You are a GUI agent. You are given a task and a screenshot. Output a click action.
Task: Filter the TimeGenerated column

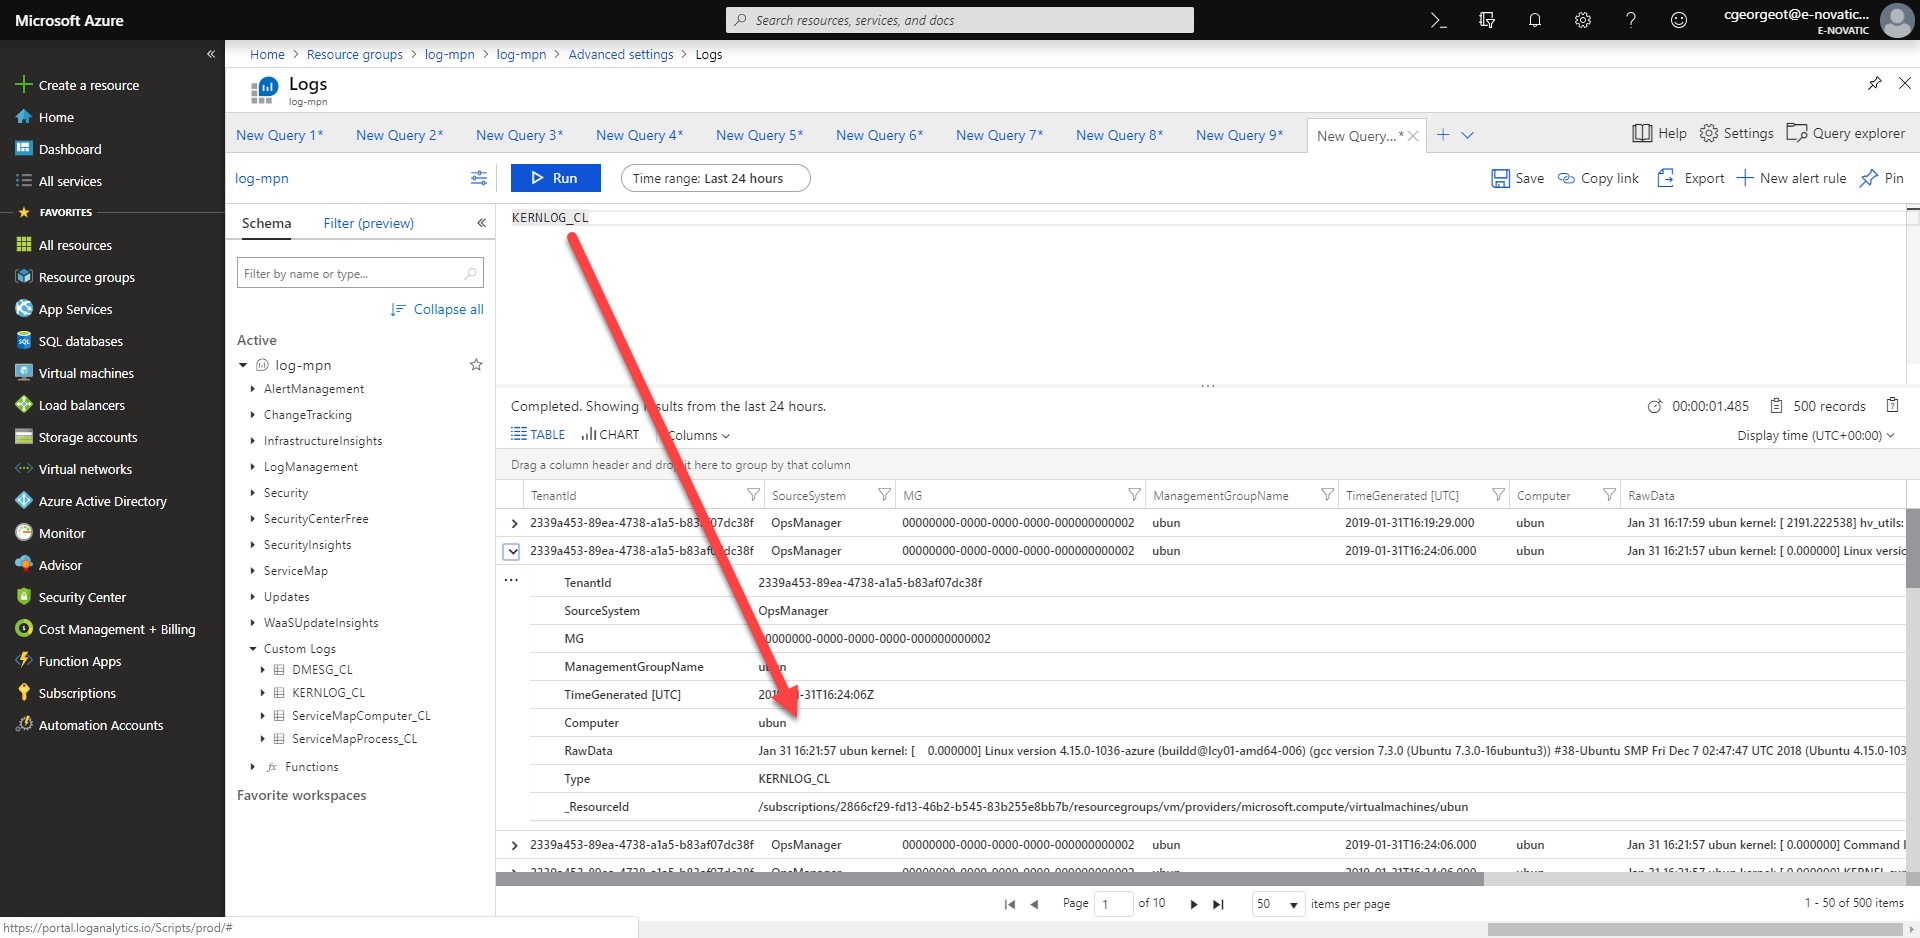[x=1498, y=495]
